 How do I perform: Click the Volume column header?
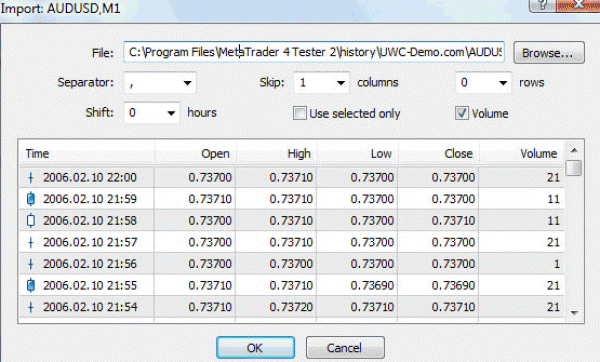click(x=522, y=153)
